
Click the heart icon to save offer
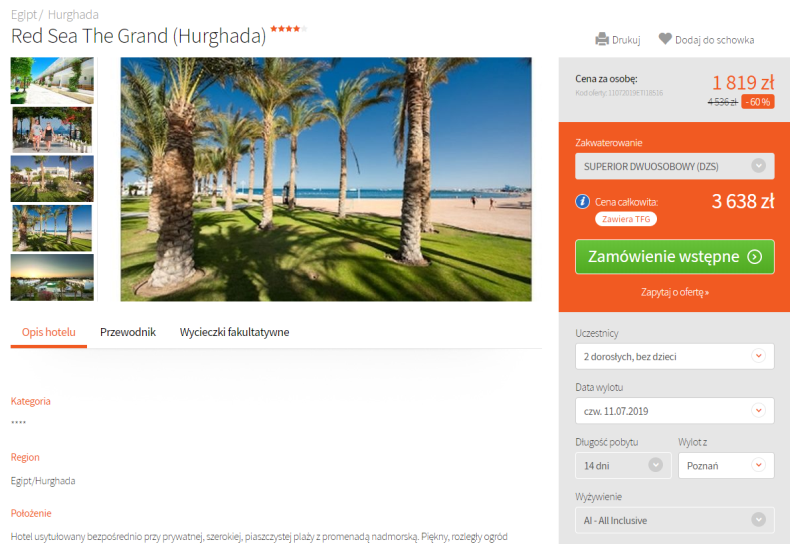665,39
